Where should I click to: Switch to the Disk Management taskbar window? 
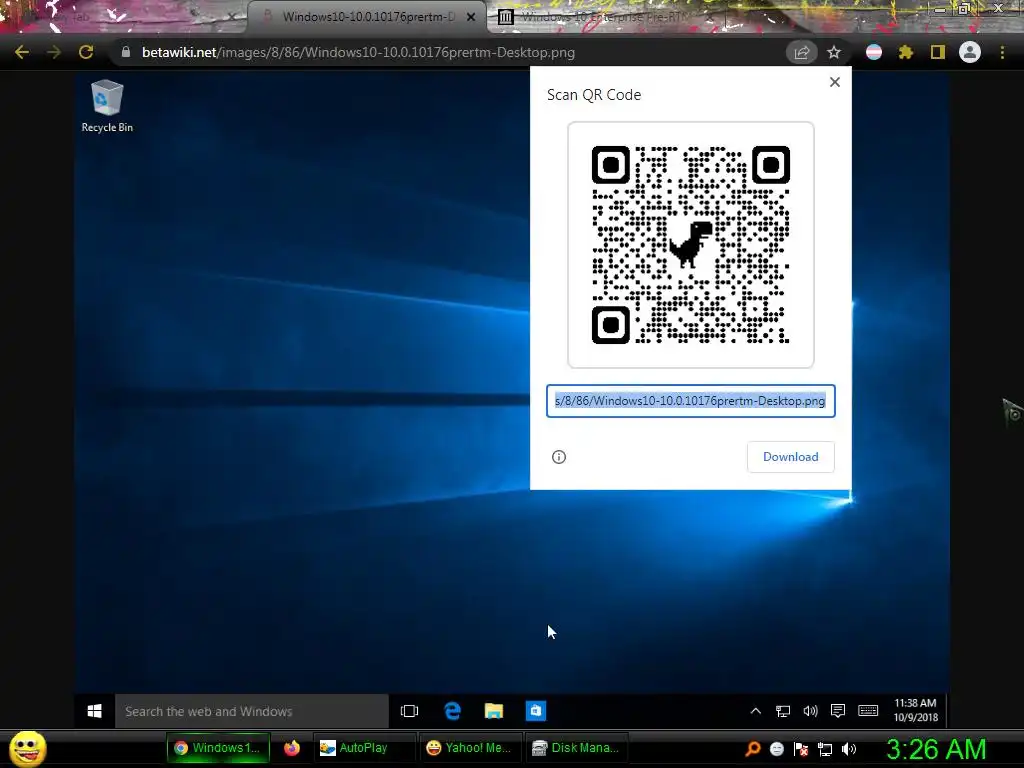577,748
